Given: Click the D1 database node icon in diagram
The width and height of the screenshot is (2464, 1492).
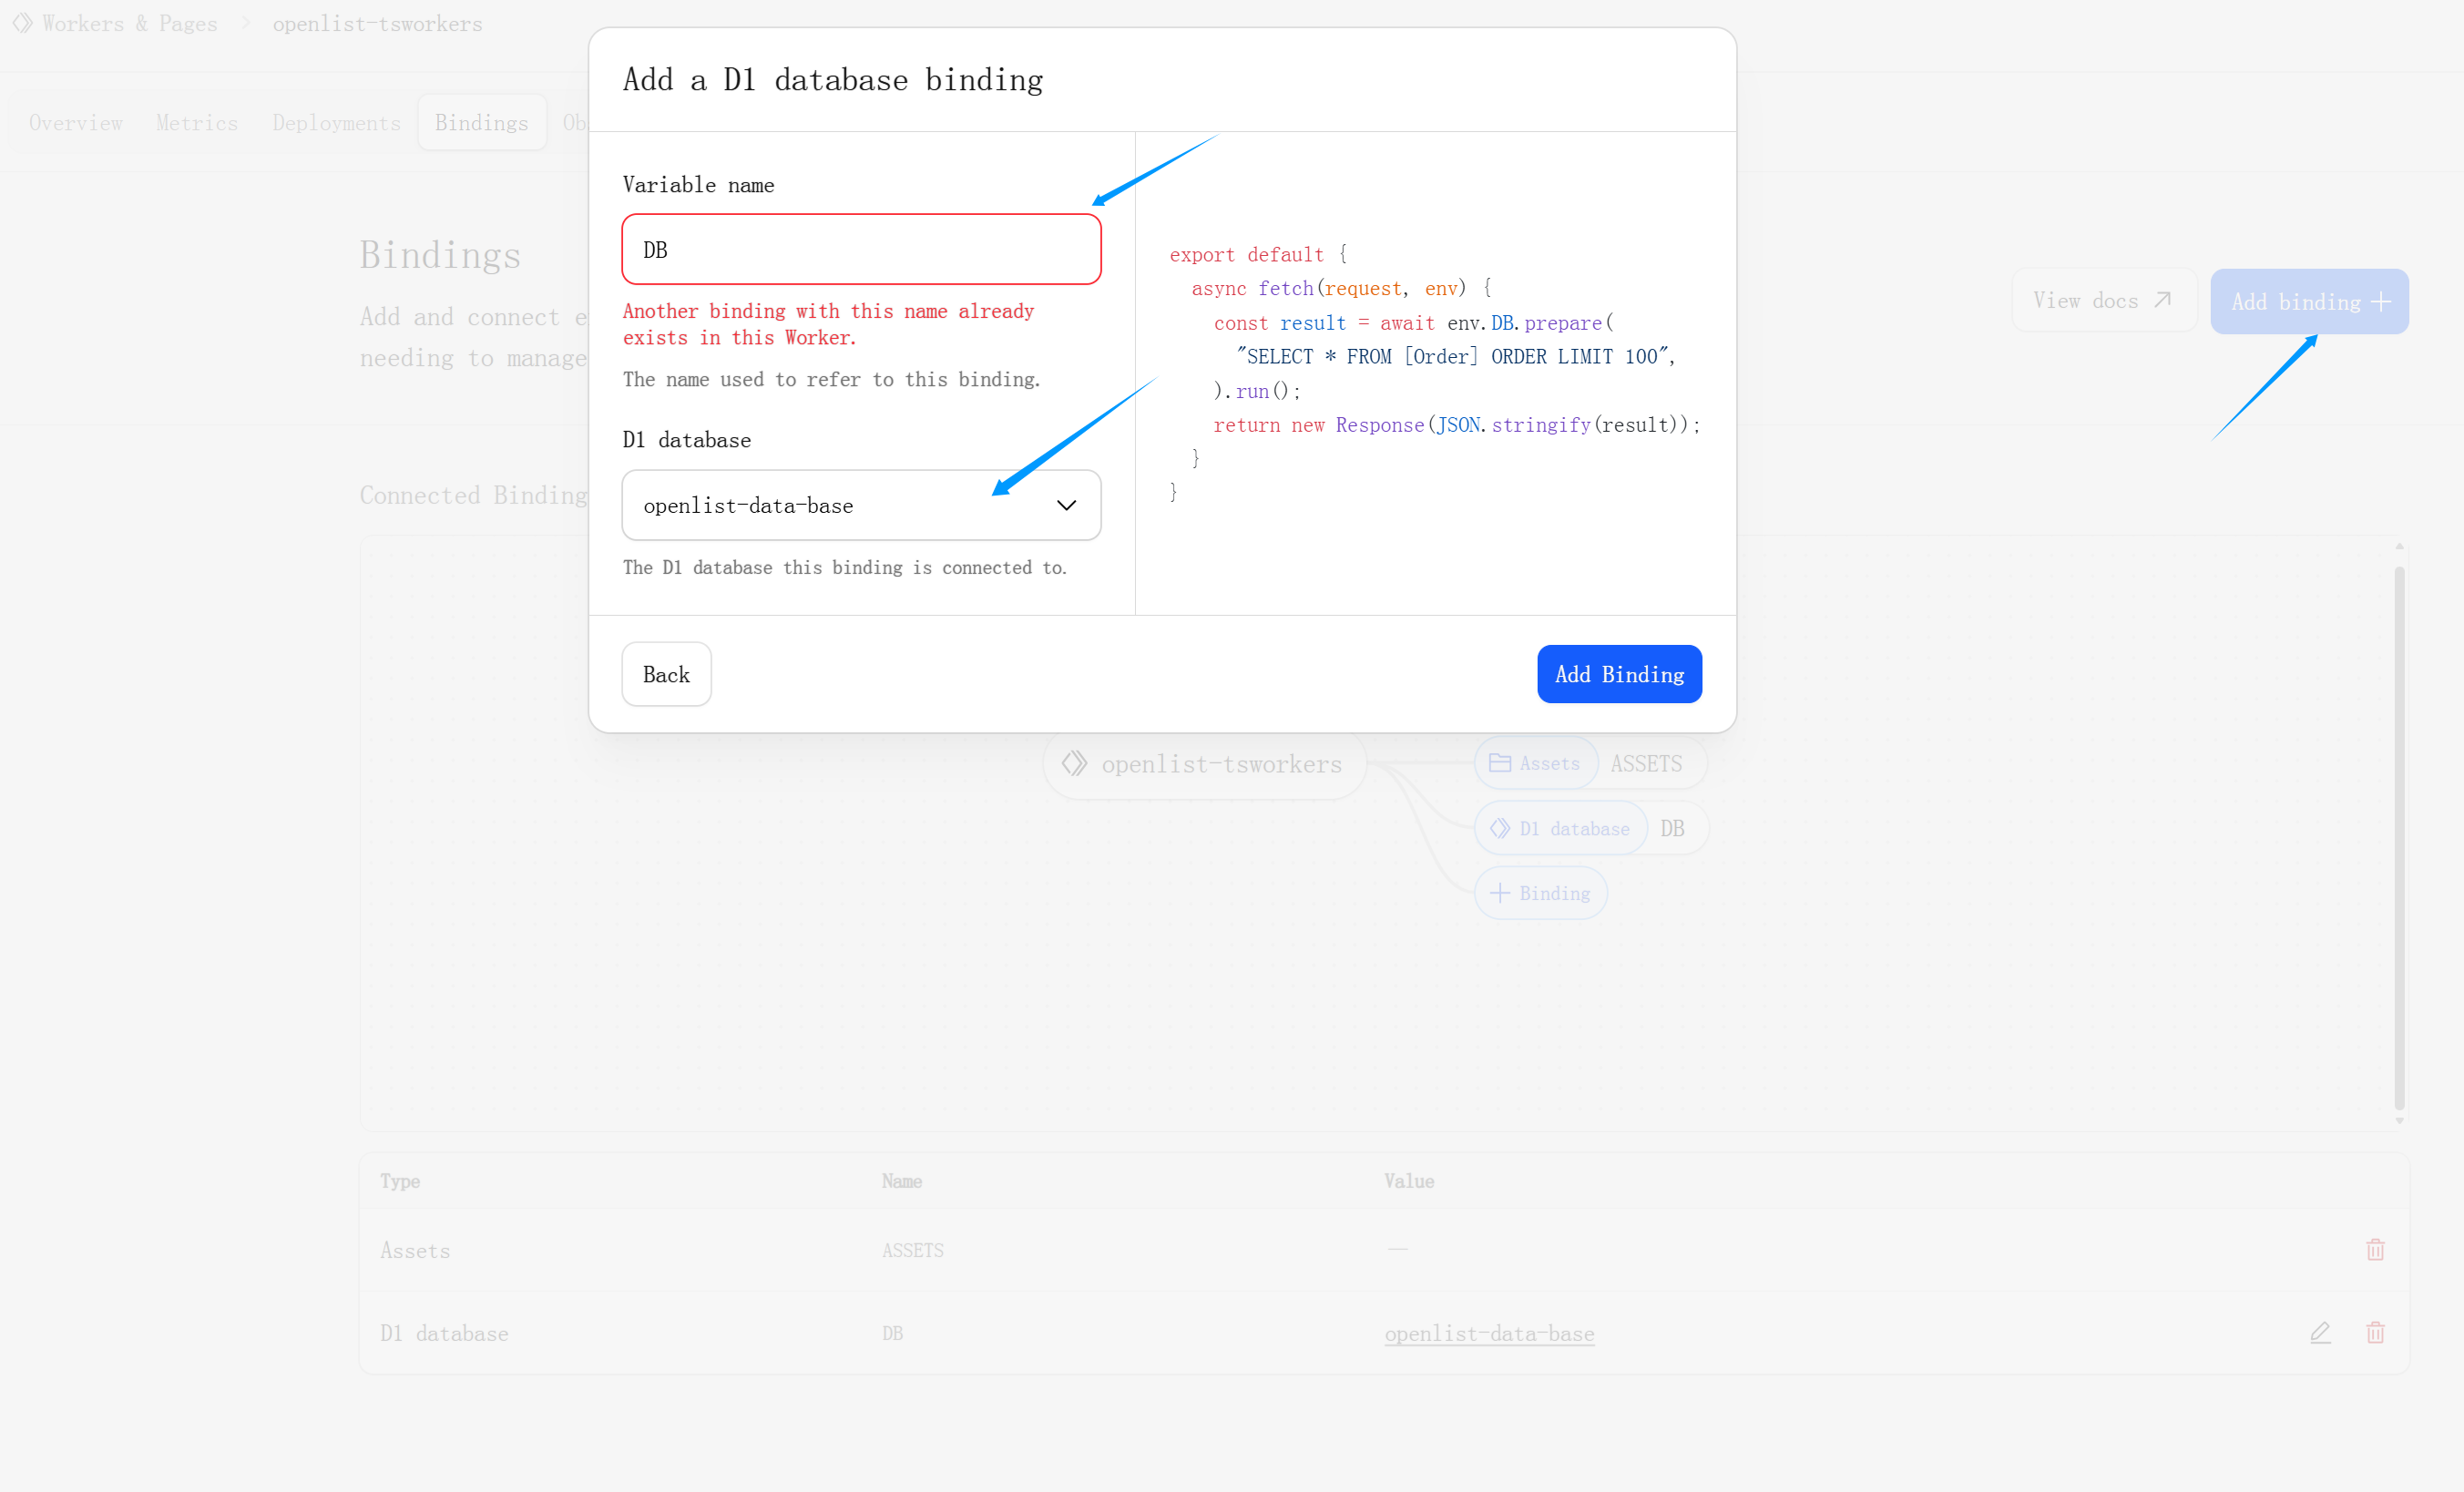Looking at the screenshot, I should pyautogui.click(x=1499, y=828).
